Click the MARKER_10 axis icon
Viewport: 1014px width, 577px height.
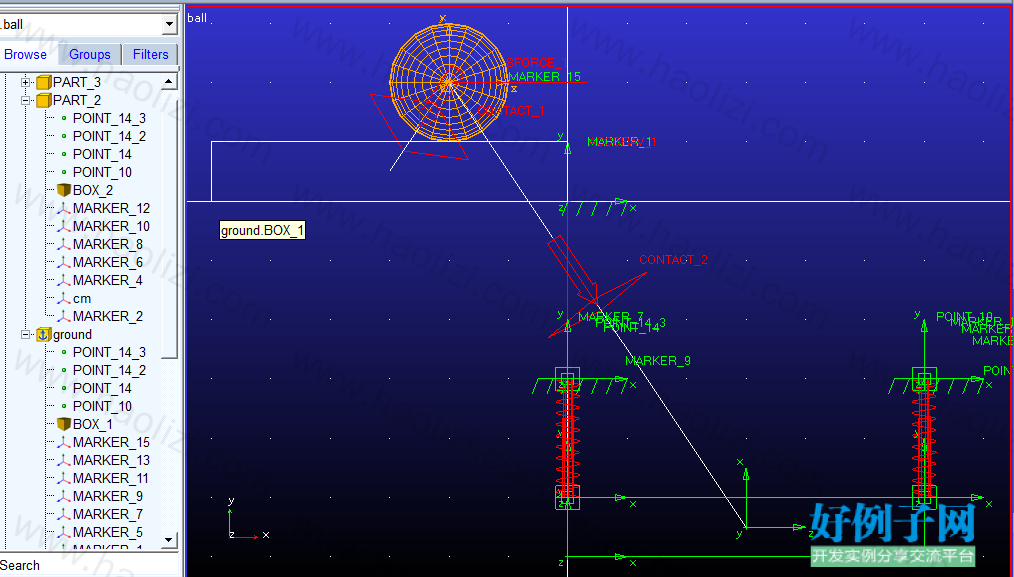[63, 226]
